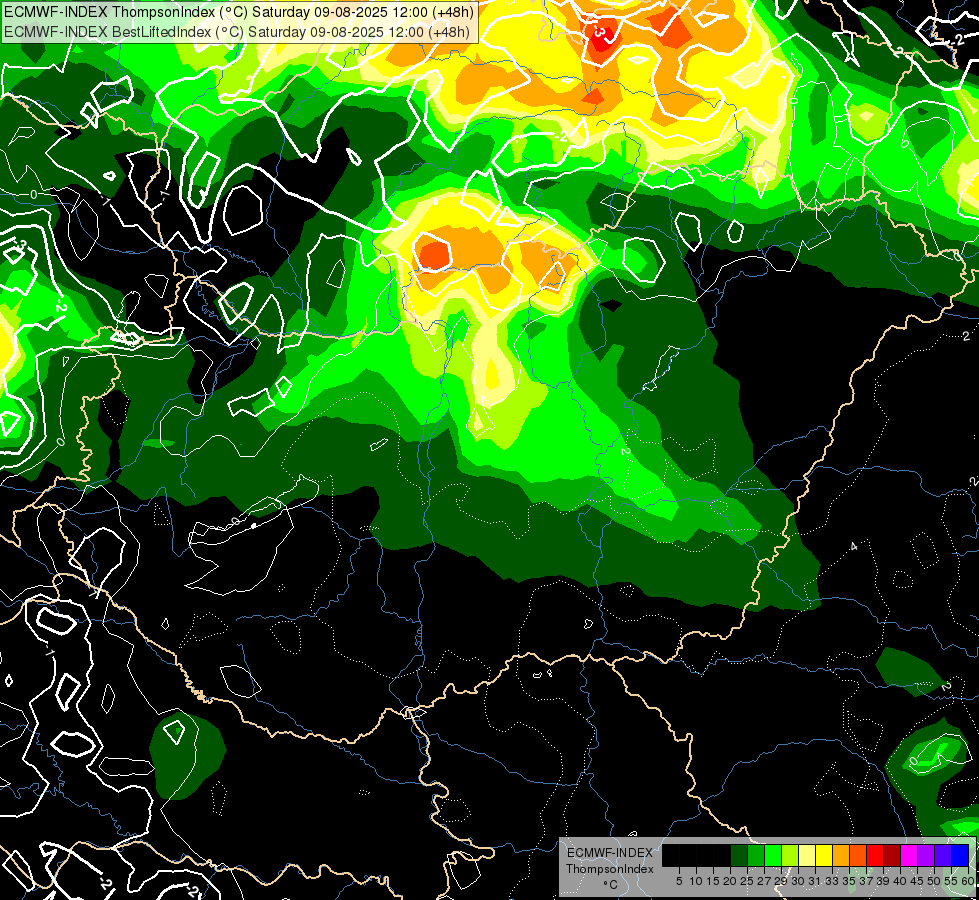This screenshot has width=979, height=900.
Task: Select the blue 55-60 legend swatch
Action: click(x=960, y=855)
